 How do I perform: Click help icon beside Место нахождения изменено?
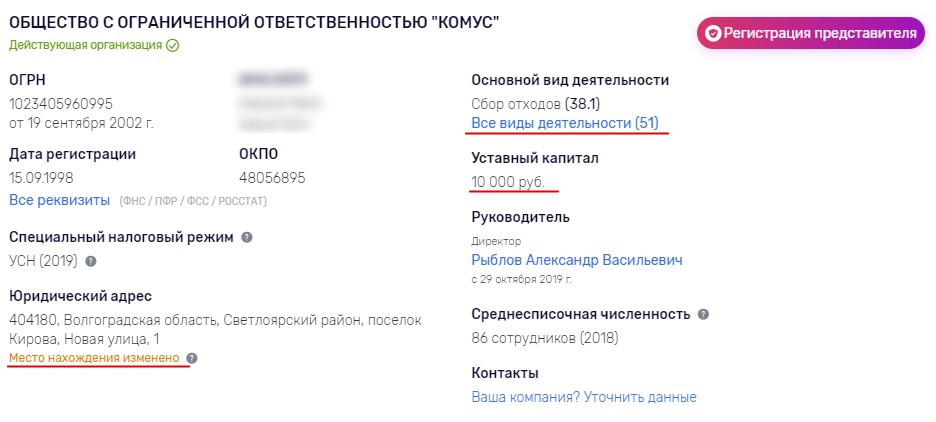pyautogui.click(x=191, y=358)
